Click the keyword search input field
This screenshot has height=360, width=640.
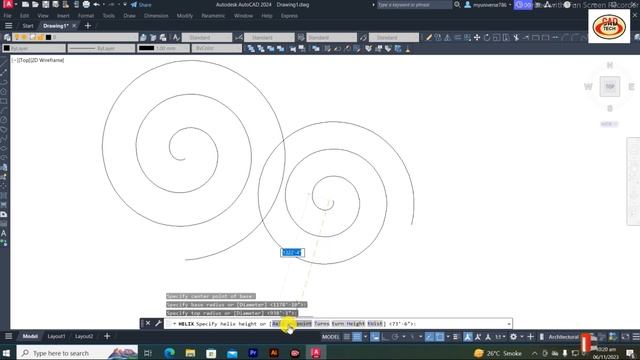click(x=413, y=5)
